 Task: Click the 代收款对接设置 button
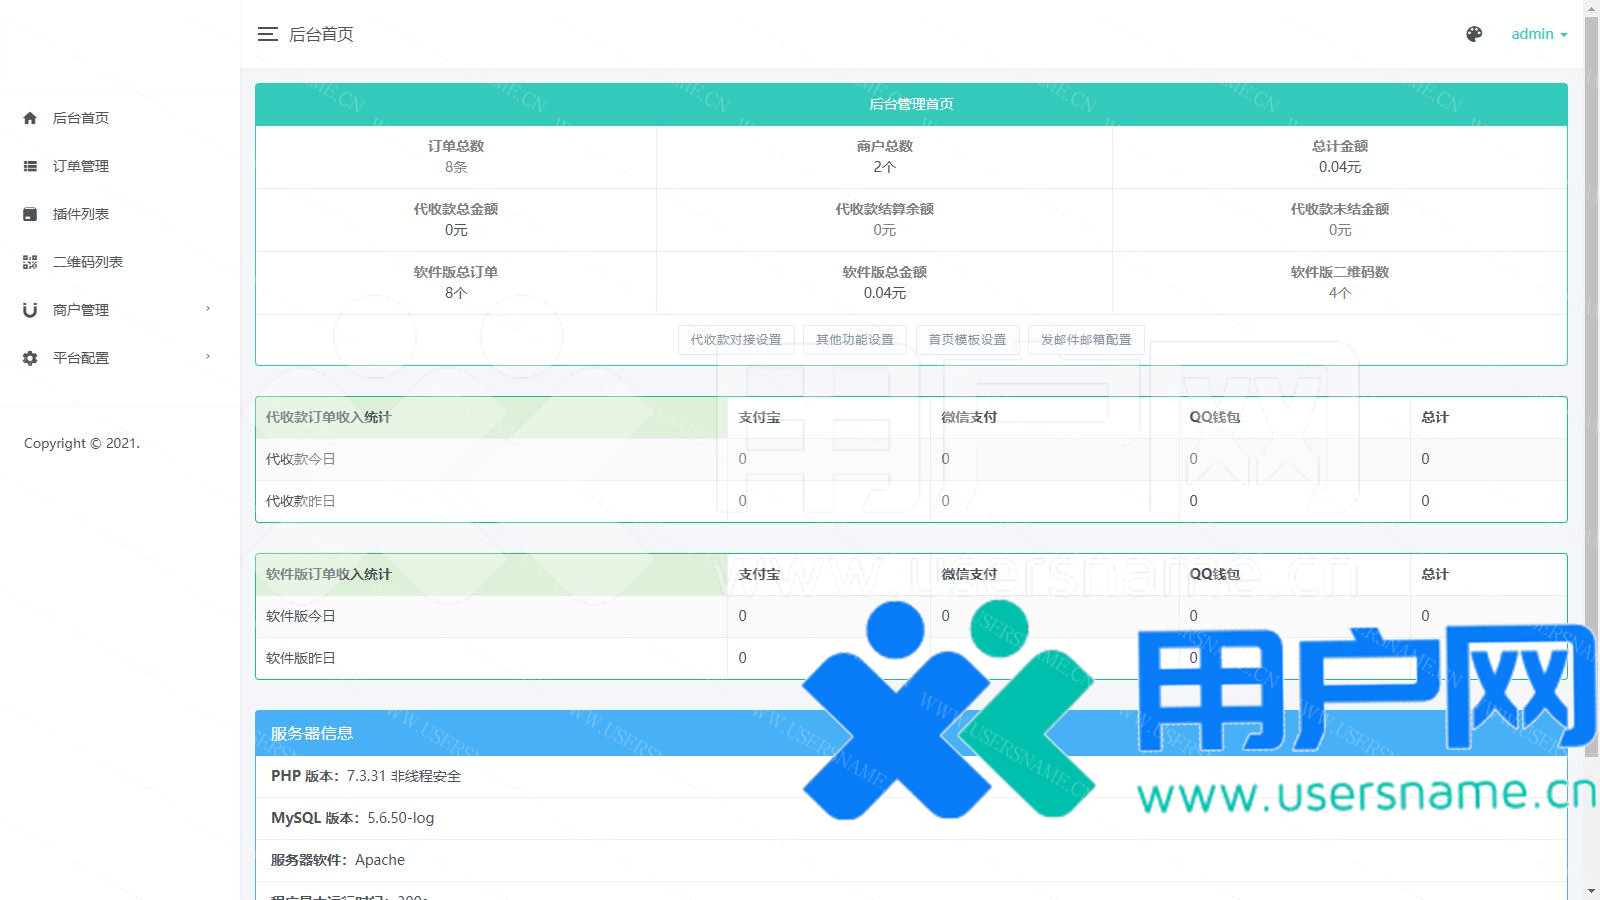point(736,340)
